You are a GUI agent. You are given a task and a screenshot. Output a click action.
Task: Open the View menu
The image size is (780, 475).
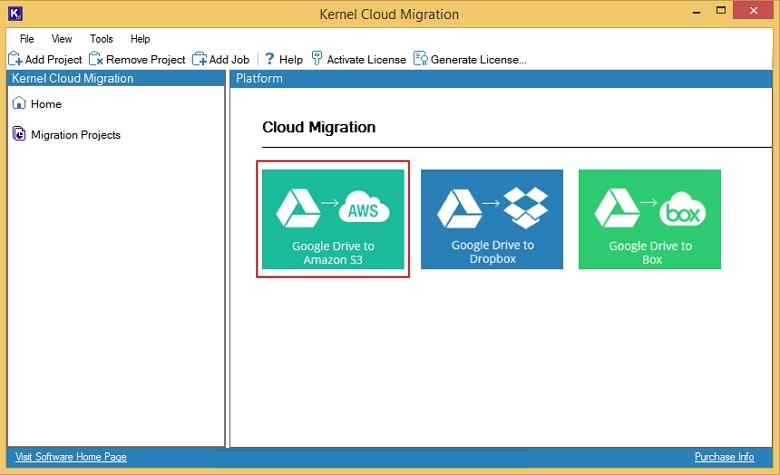click(62, 39)
